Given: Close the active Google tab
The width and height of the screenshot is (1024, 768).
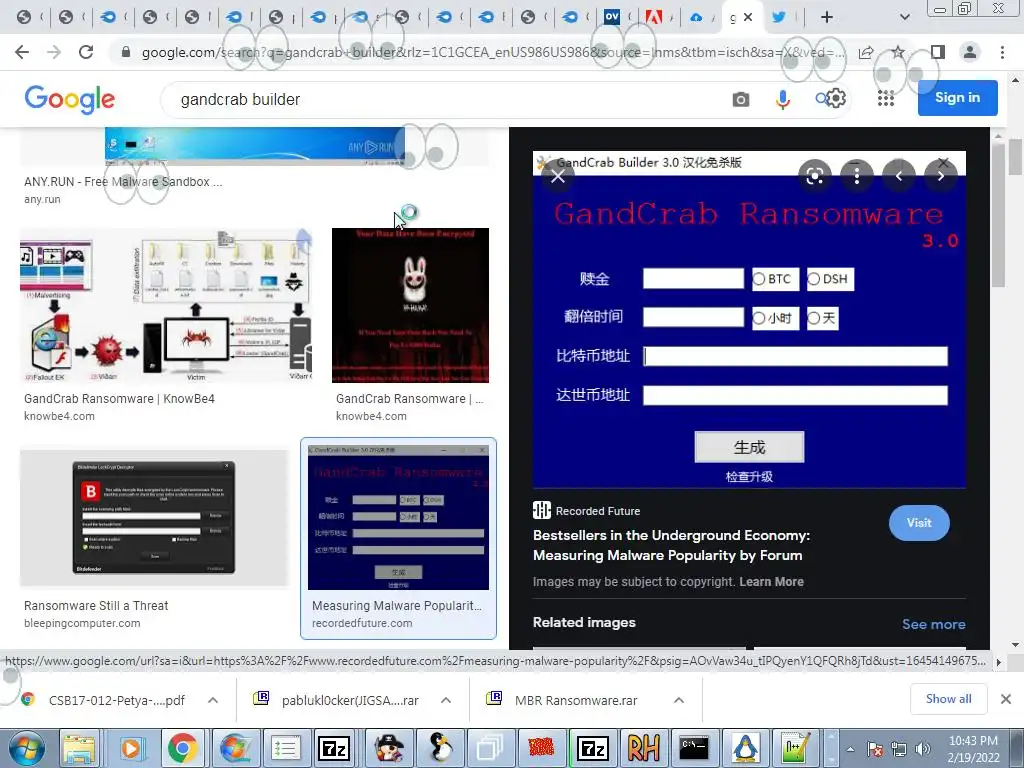Looking at the screenshot, I should click(x=748, y=17).
